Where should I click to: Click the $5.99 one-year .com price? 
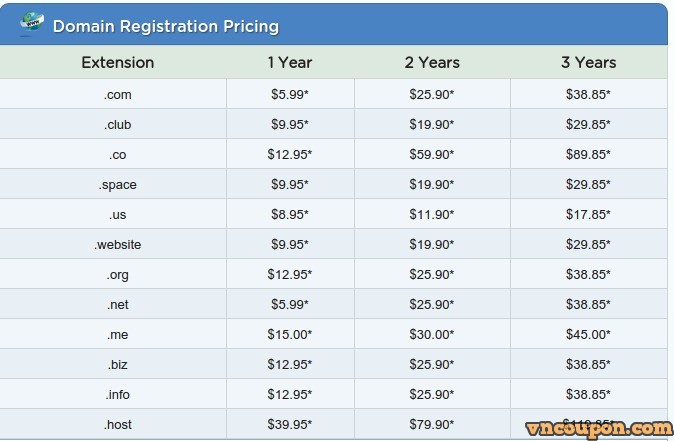click(290, 94)
